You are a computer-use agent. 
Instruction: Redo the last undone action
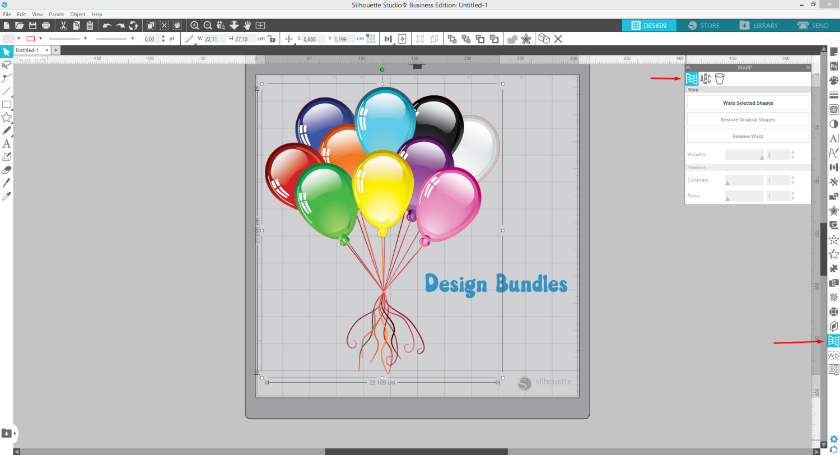coord(120,25)
